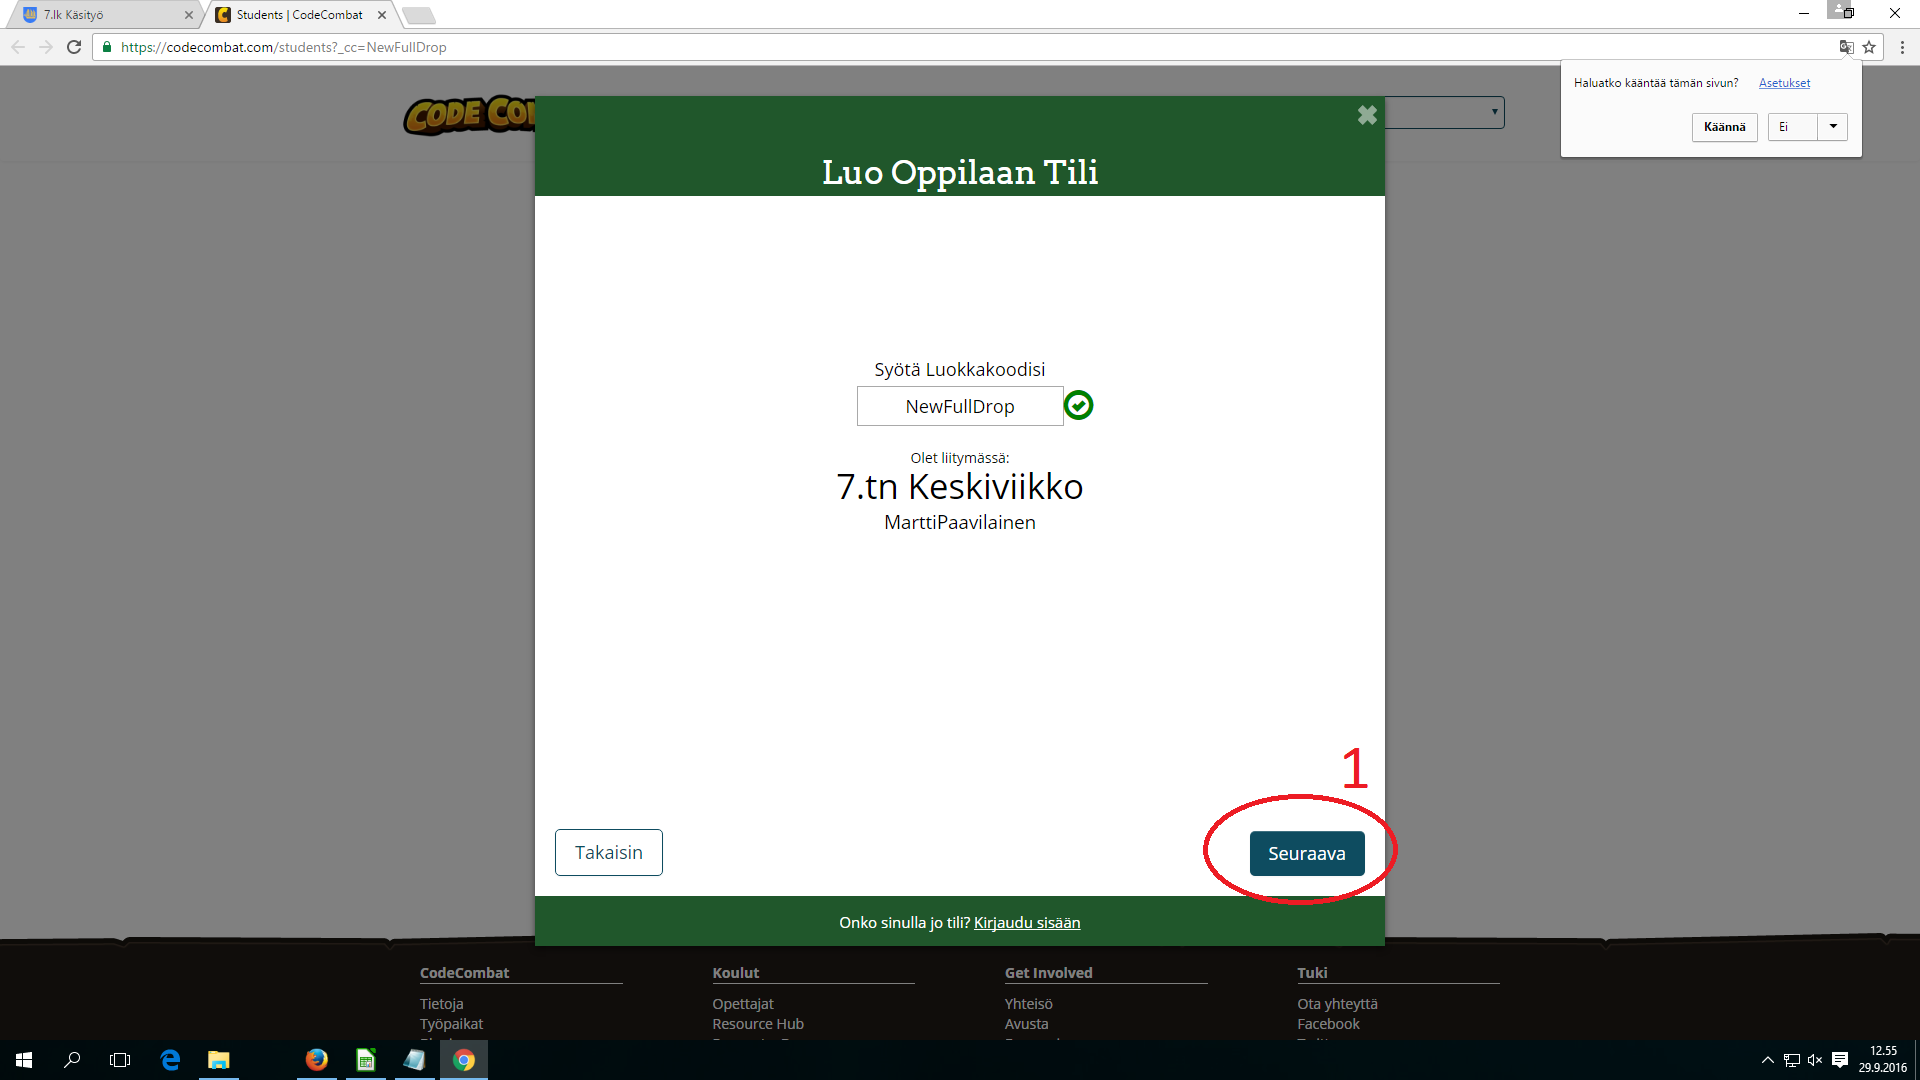
Task: Click the Käännä translate button
Action: point(1724,127)
